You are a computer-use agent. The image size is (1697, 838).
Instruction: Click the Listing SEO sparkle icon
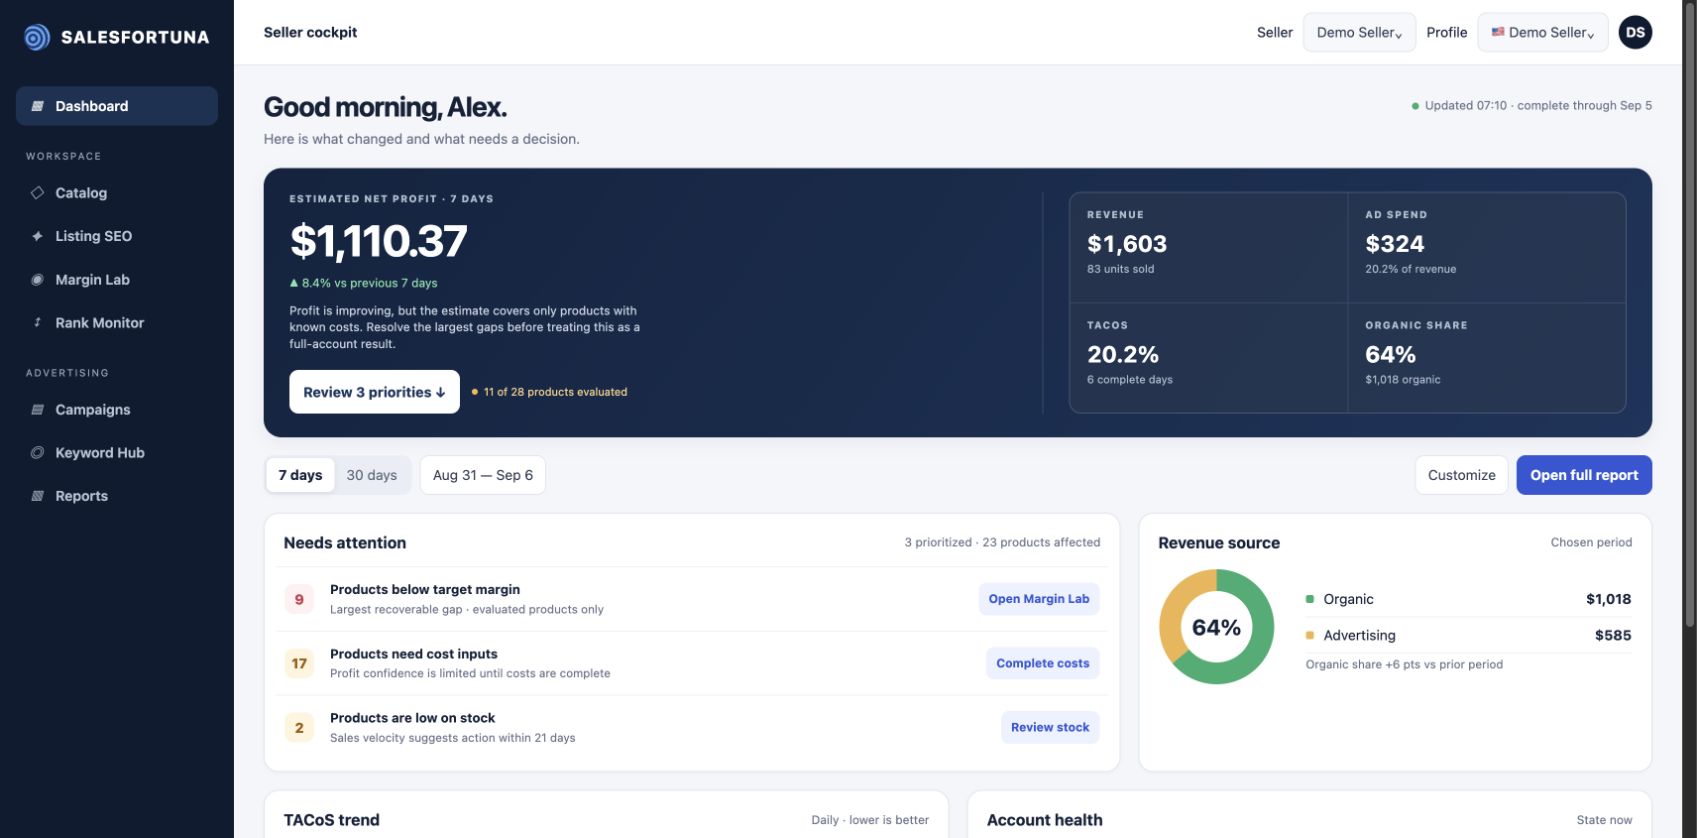point(37,236)
